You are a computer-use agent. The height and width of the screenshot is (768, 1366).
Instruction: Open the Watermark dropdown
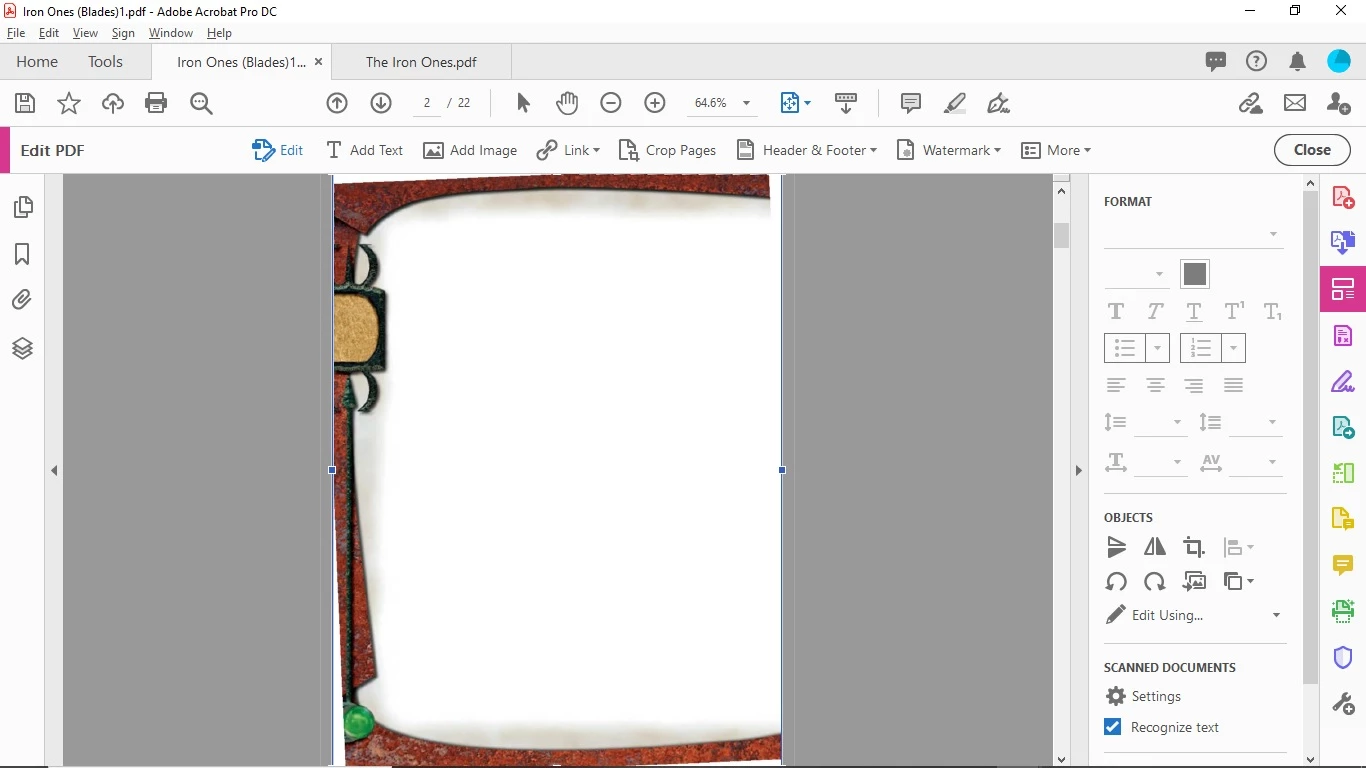click(948, 150)
